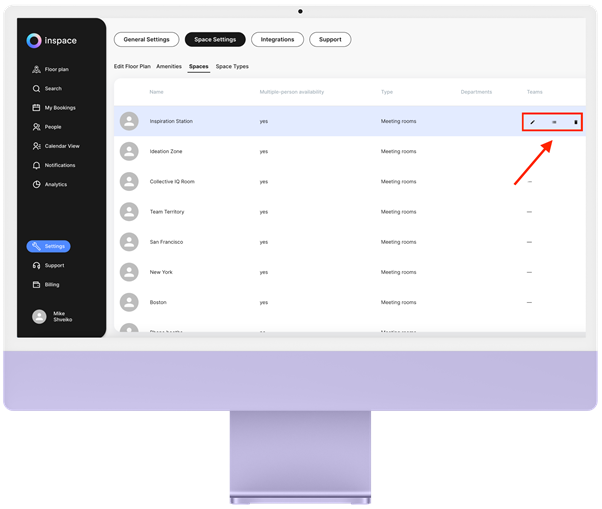Open the Analytics section

pyautogui.click(x=50, y=185)
